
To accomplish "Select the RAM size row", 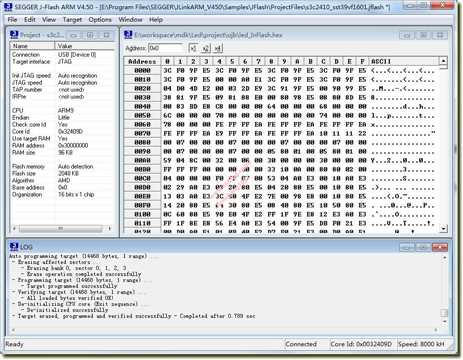I will click(x=62, y=152).
